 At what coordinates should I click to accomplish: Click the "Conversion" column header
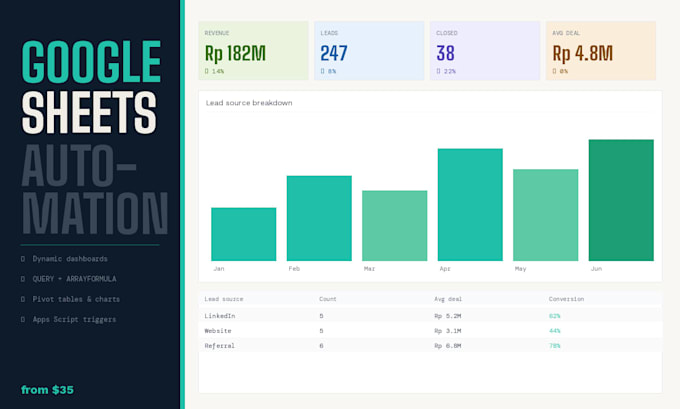566,299
